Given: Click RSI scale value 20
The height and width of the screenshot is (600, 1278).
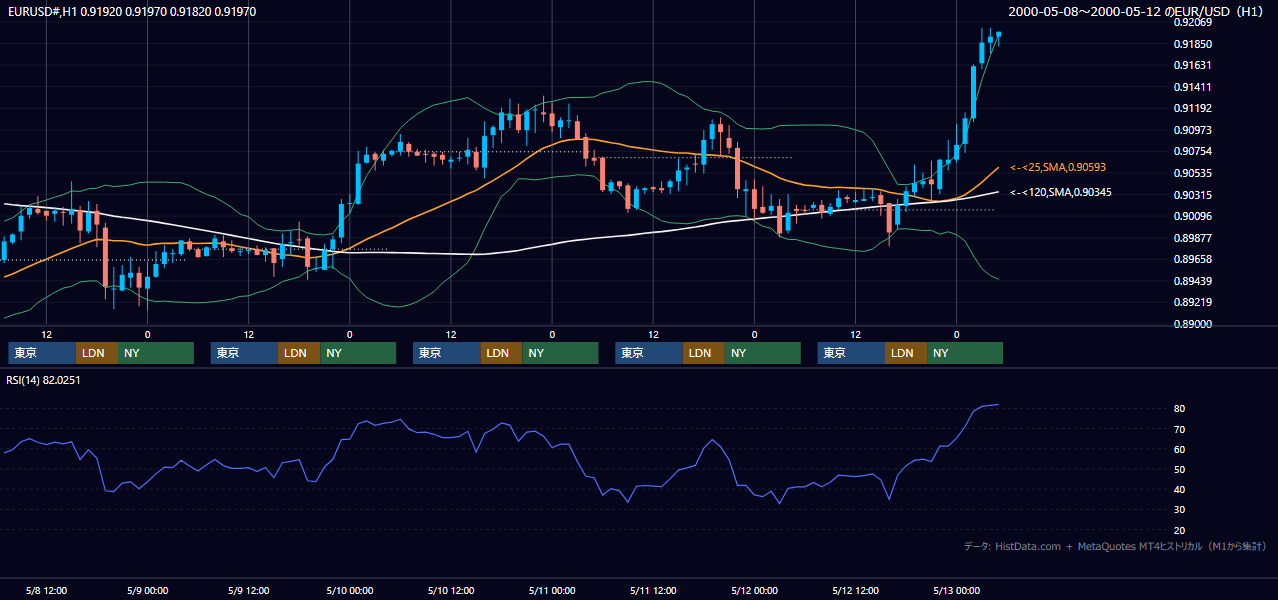Looking at the screenshot, I should (1180, 530).
